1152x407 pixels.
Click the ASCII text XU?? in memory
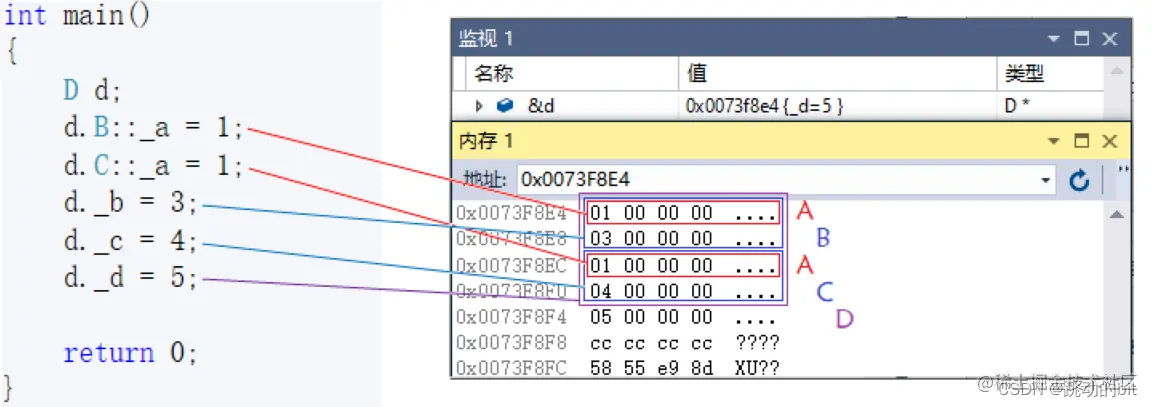[x=757, y=368]
